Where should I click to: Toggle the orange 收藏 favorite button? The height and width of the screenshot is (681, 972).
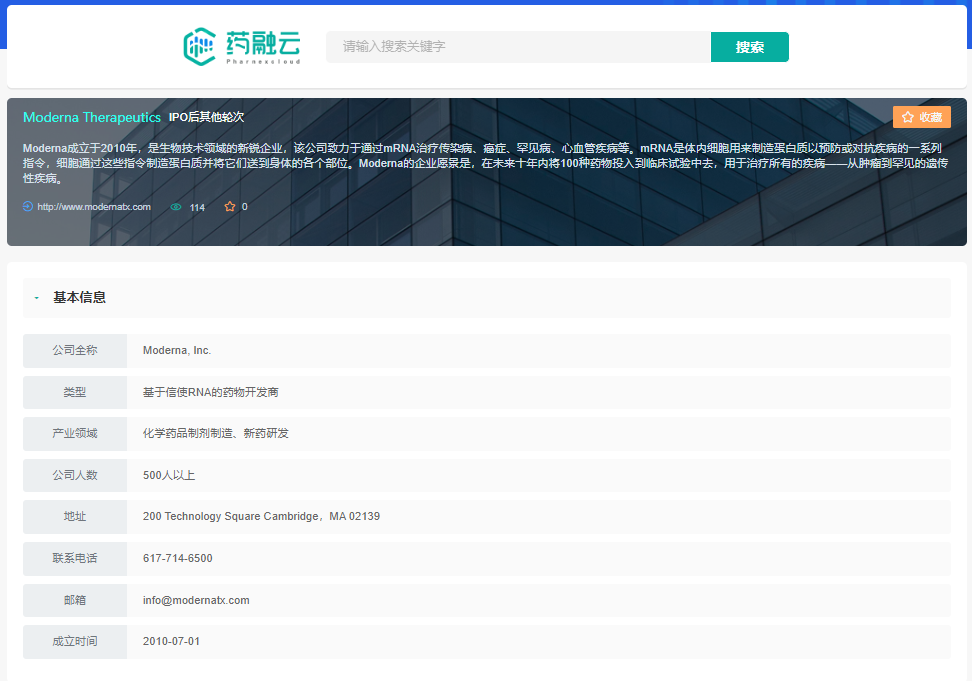[921, 117]
